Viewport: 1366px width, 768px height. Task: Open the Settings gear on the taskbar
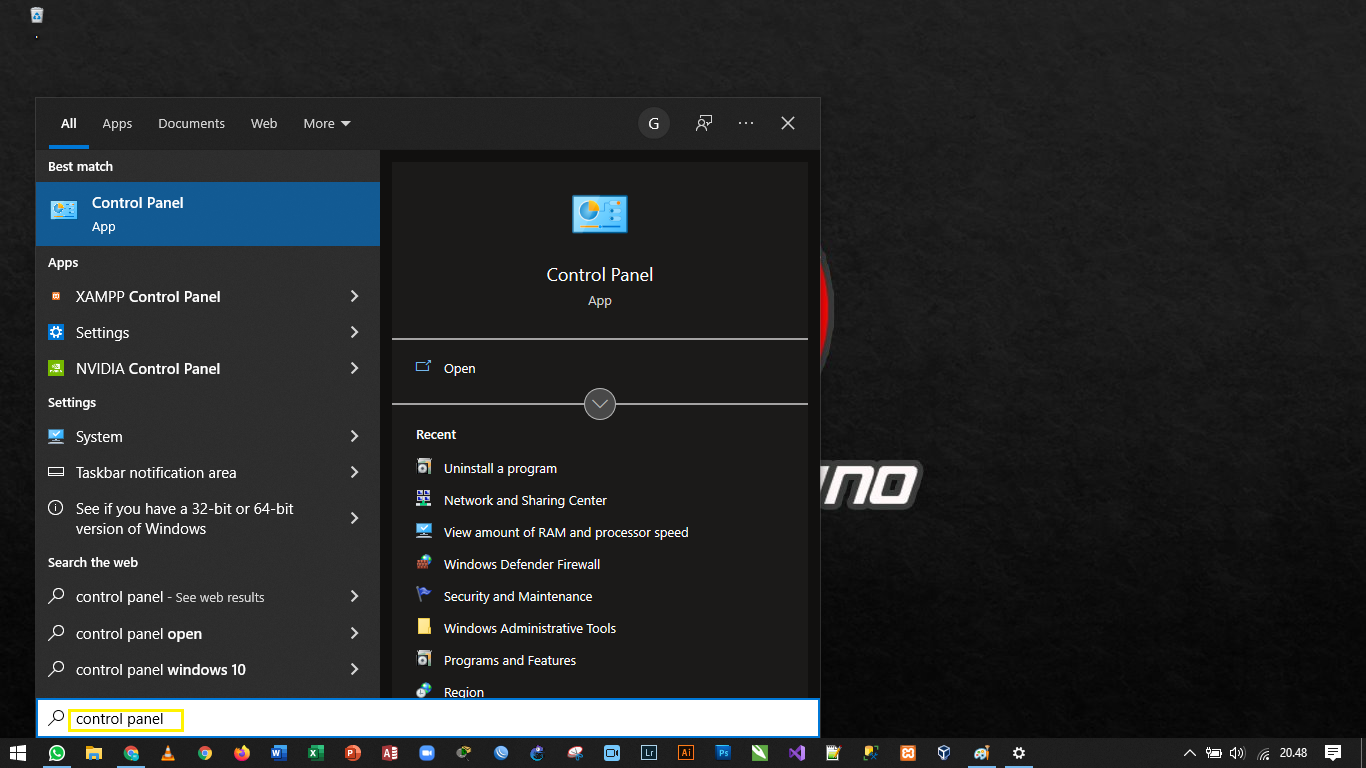1019,753
